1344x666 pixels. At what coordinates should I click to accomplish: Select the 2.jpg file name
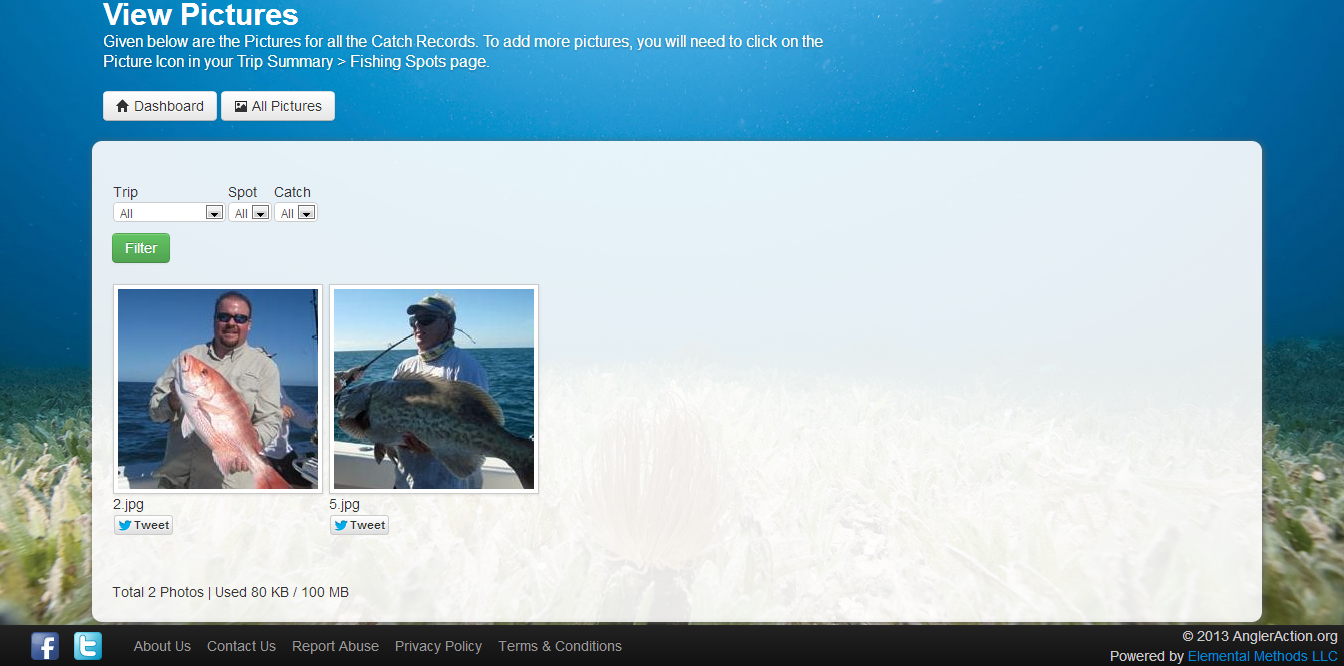[x=128, y=504]
